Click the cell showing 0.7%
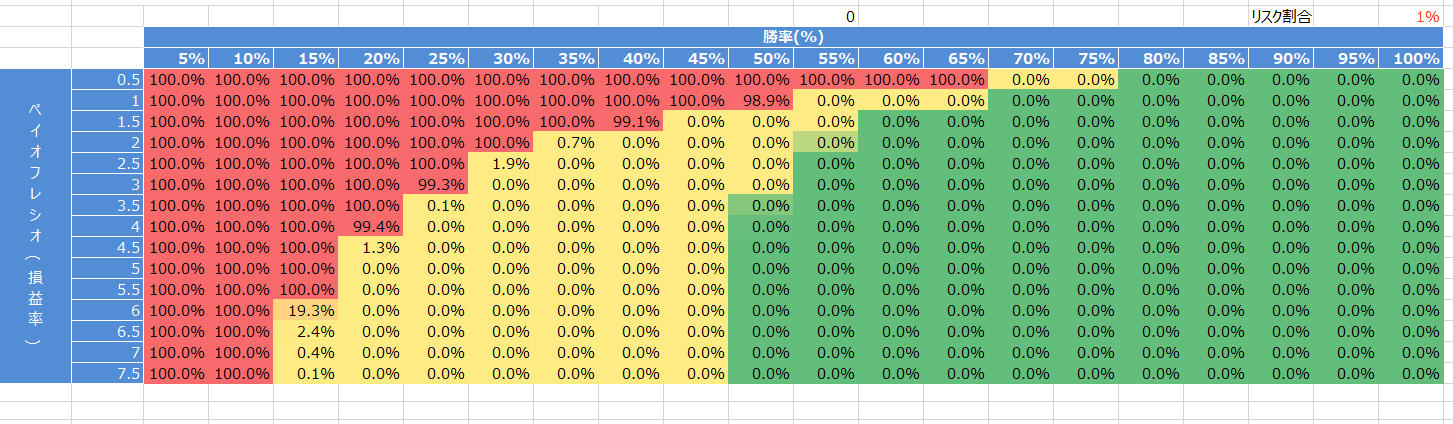Screen dimensions: 1453x424 (565, 142)
